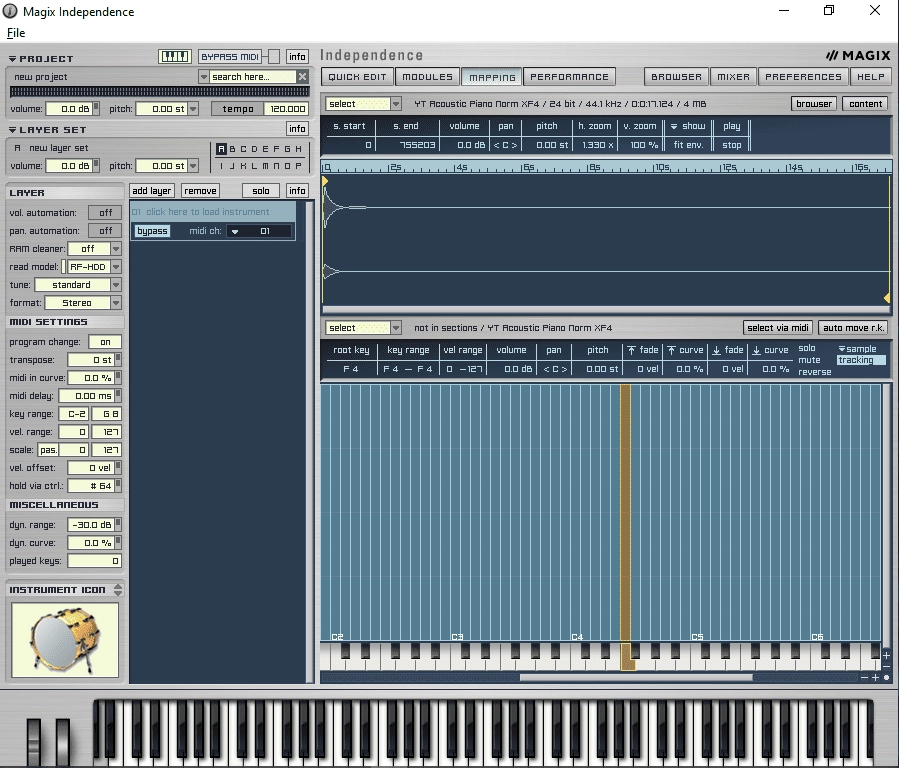Open the project pitch dropdown arrow
This screenshot has width=899, height=768.
[x=193, y=108]
